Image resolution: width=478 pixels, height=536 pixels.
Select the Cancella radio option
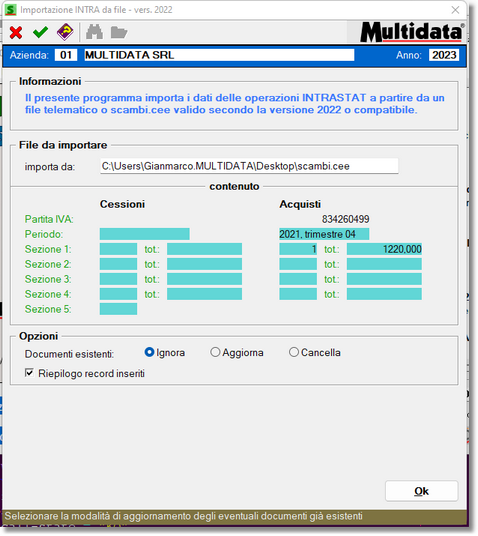tap(315, 352)
